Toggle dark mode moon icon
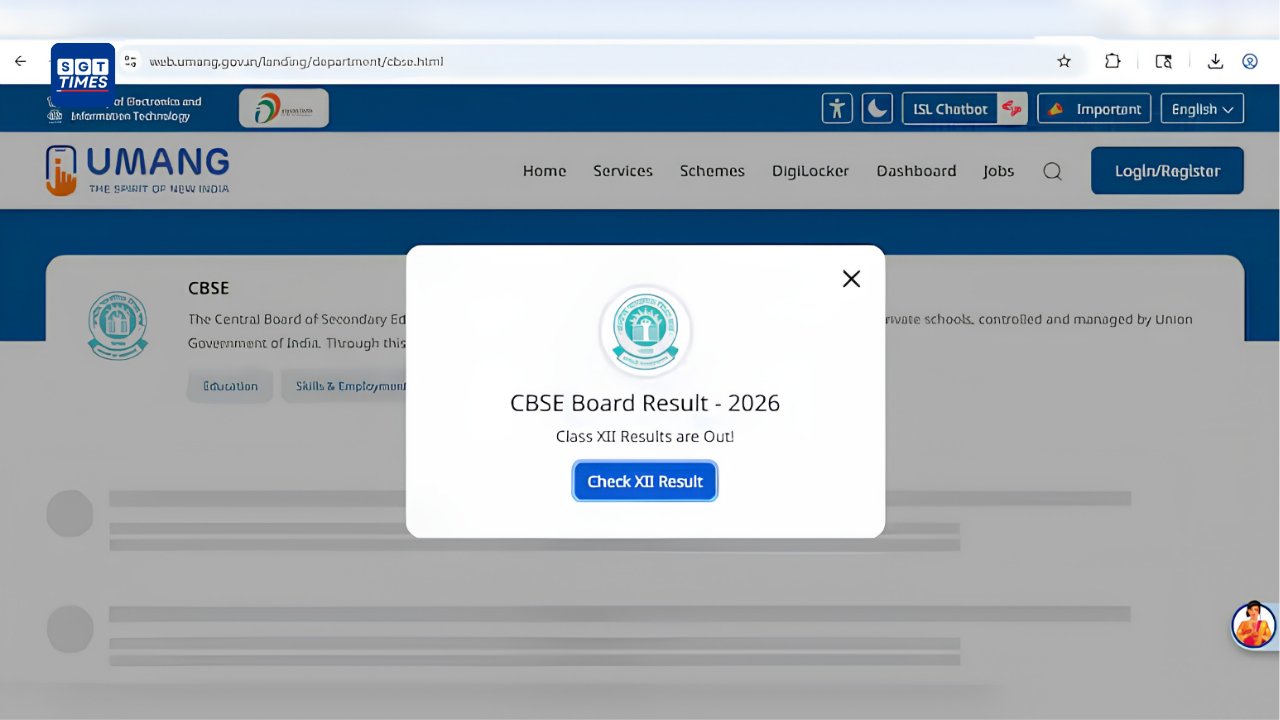Image resolution: width=1280 pixels, height=720 pixels. click(877, 108)
